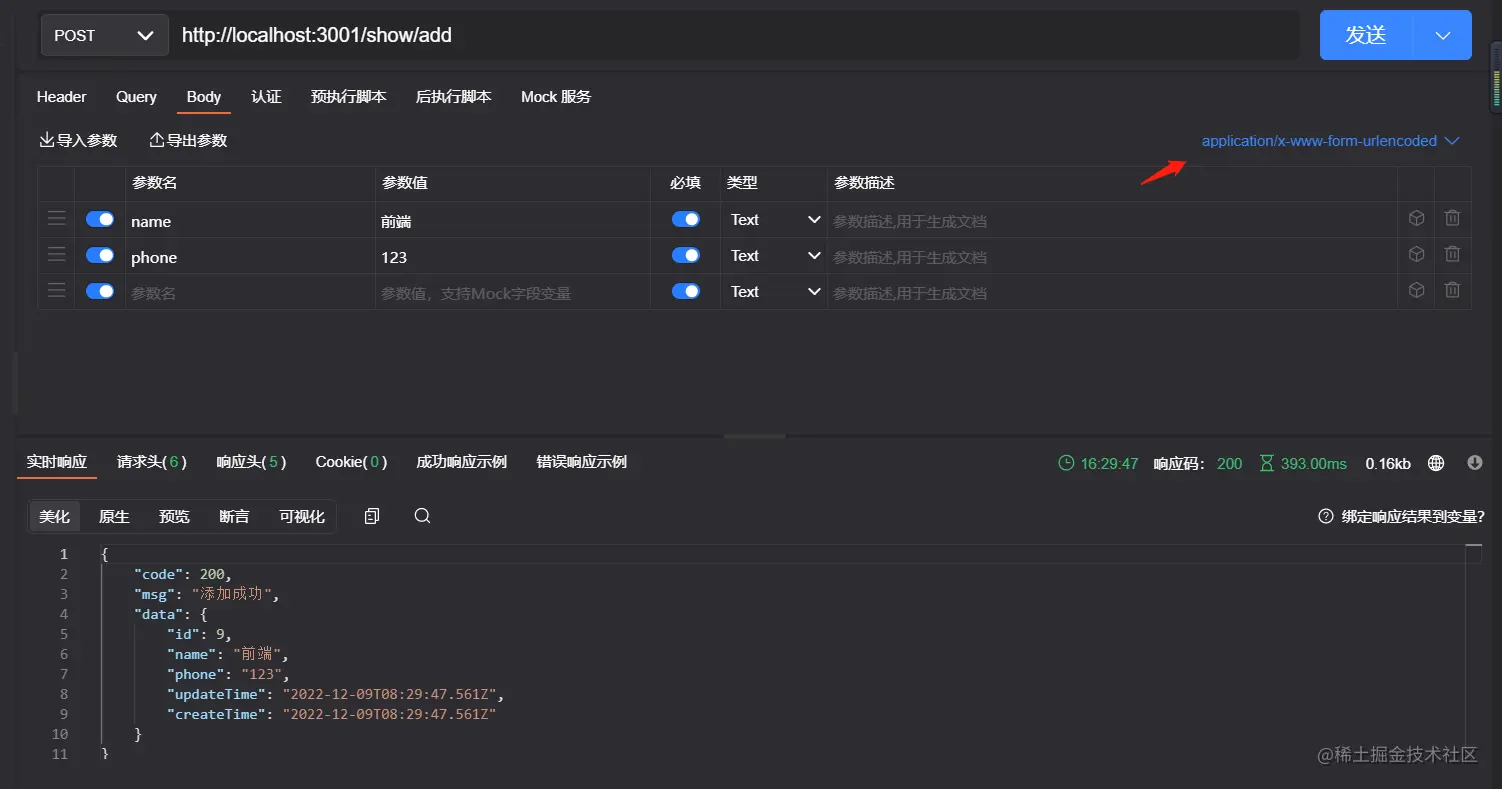
Task: Disable the phone parameter enable switch
Action: coord(100,256)
